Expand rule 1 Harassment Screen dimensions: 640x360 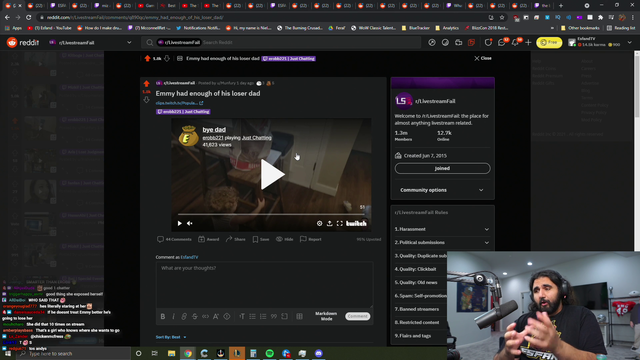point(442,229)
